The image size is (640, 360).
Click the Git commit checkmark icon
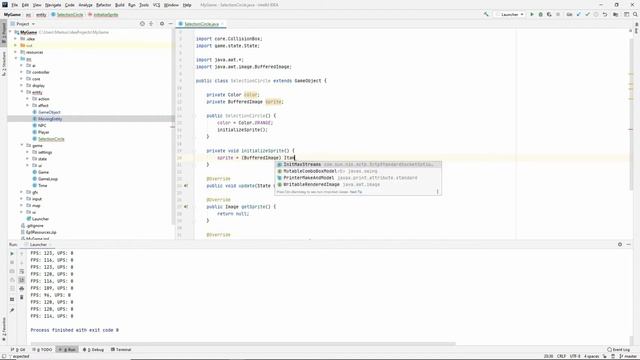coord(587,14)
